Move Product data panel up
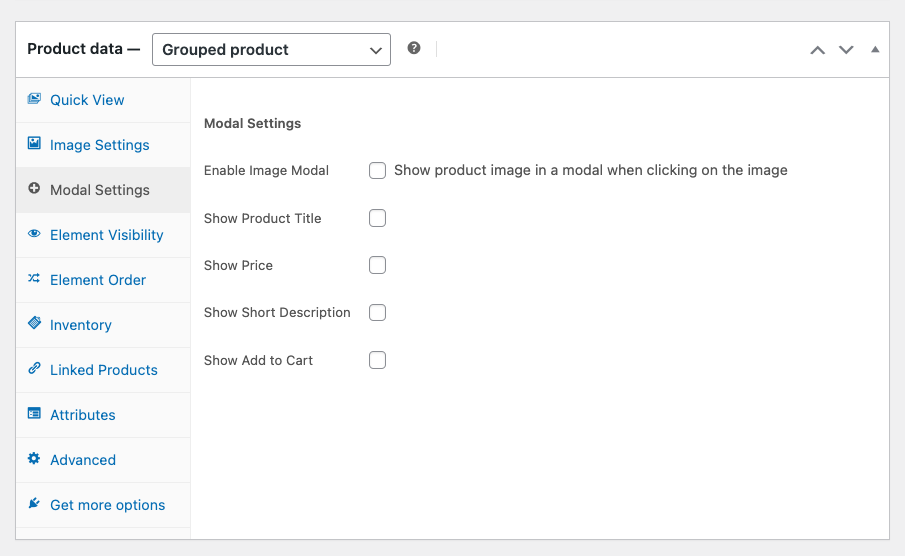The image size is (905, 556). coord(817,50)
